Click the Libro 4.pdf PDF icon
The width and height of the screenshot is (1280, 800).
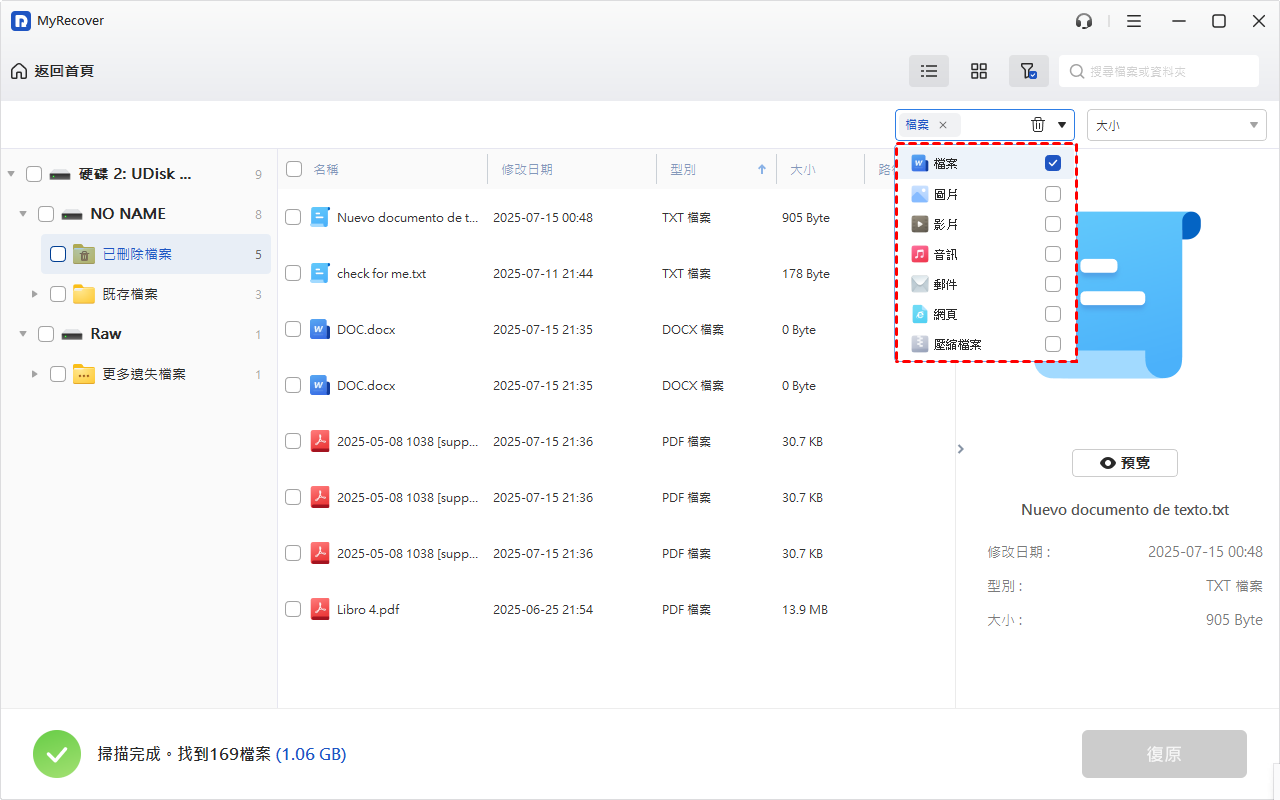tap(320, 609)
